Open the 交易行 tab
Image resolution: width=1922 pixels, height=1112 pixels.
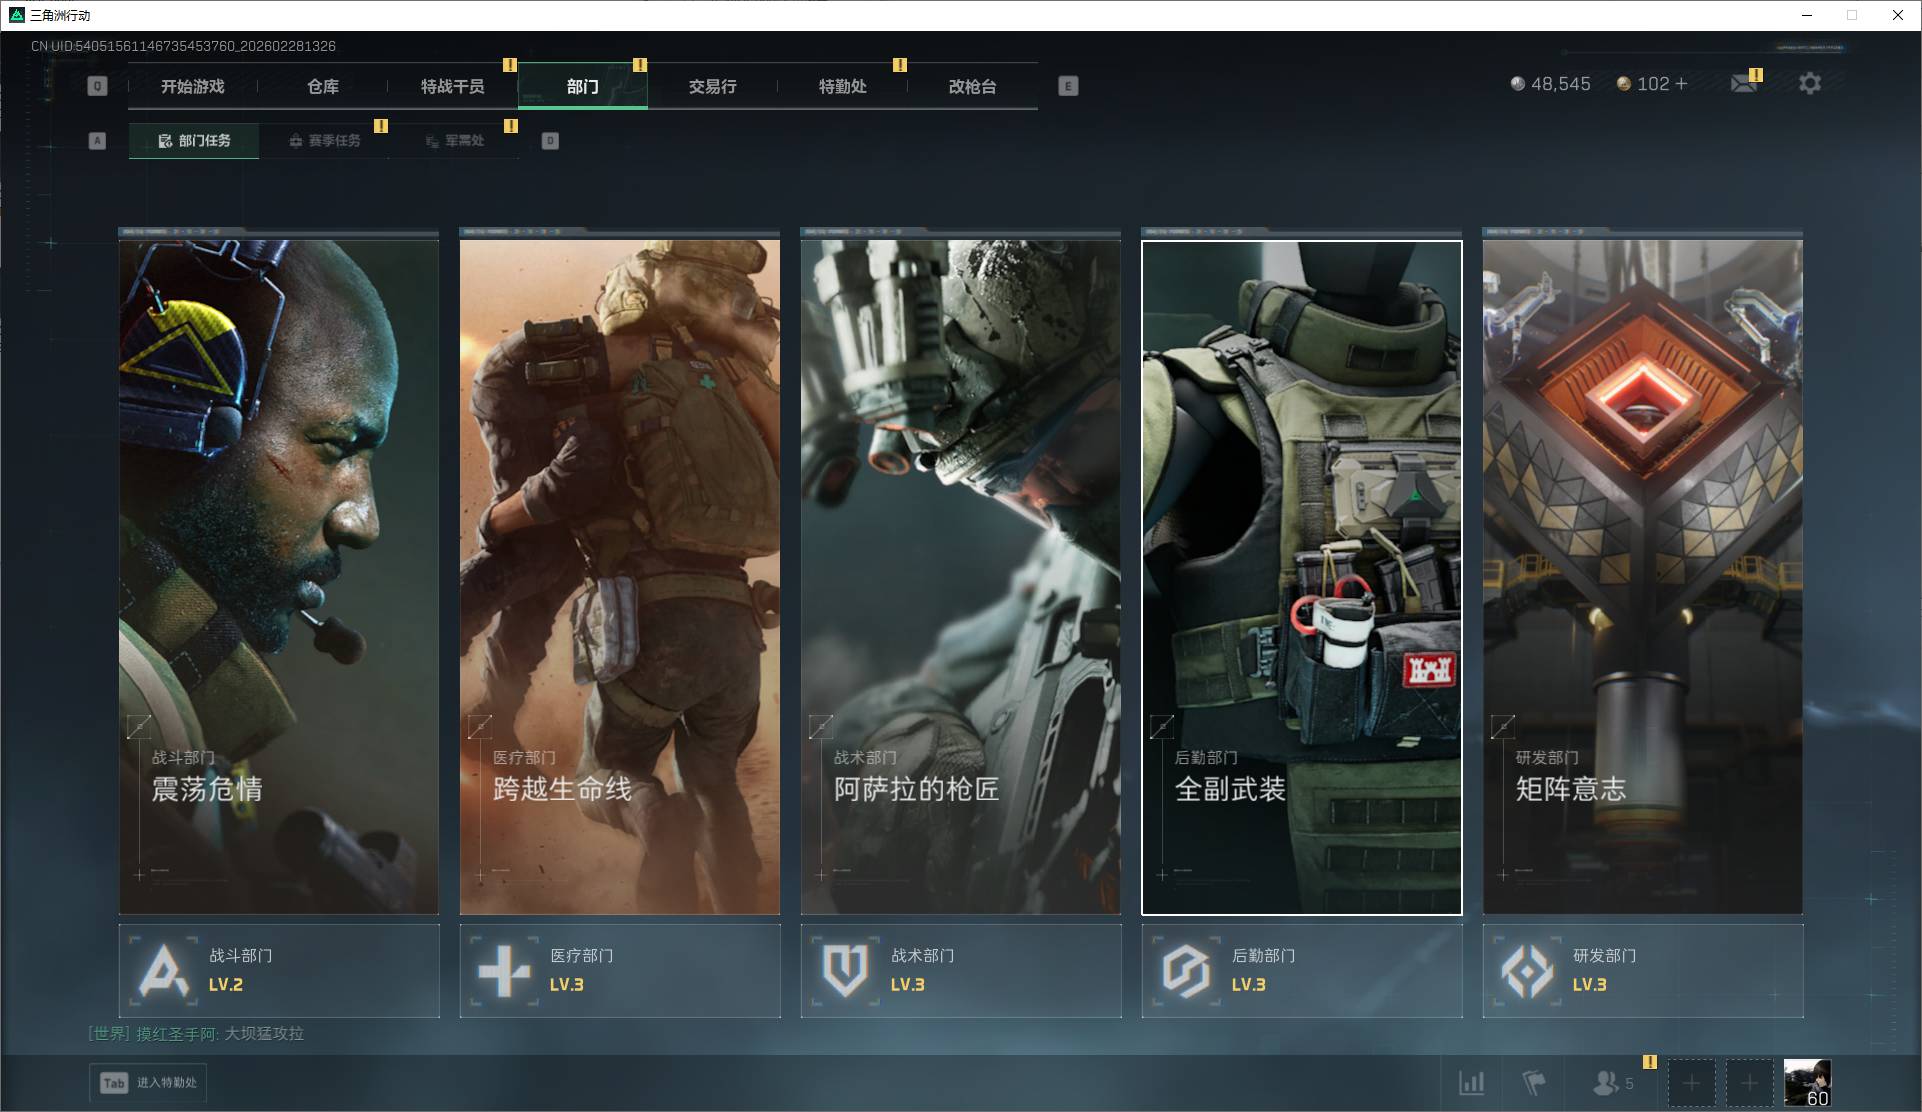pyautogui.click(x=712, y=86)
